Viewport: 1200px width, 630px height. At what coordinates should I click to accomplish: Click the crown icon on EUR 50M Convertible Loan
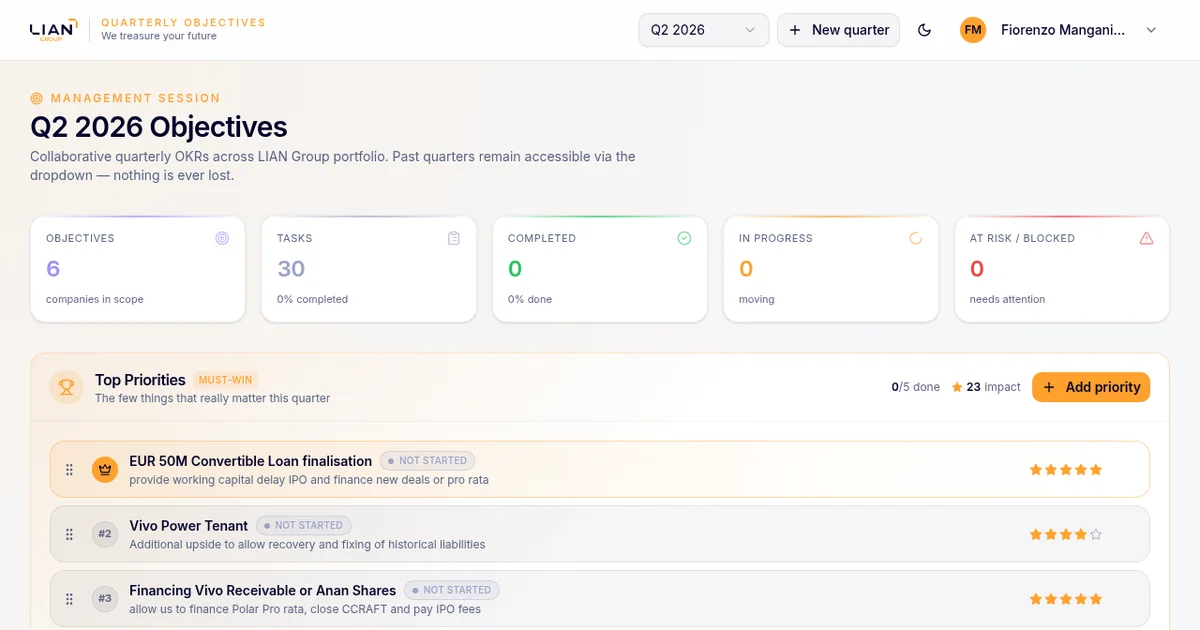point(105,469)
